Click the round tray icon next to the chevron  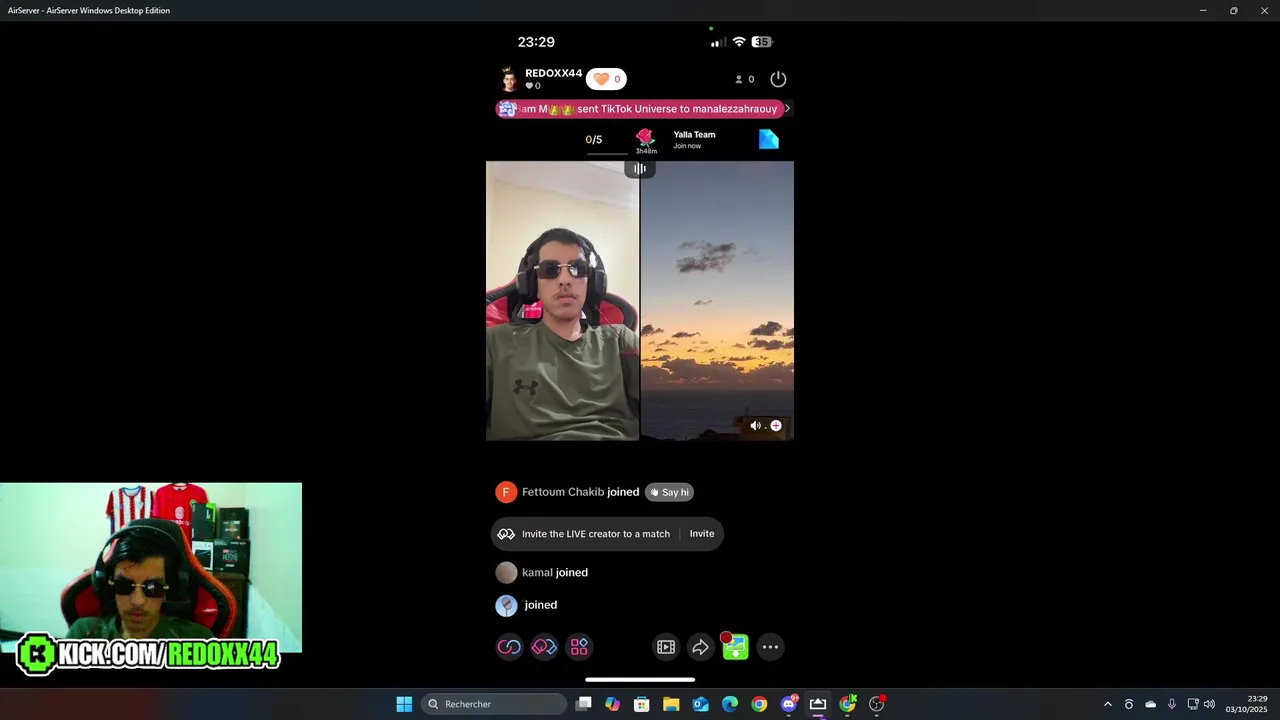(x=1129, y=704)
